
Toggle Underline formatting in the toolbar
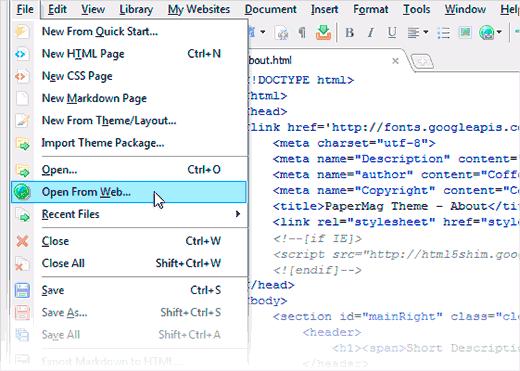tap(392, 32)
